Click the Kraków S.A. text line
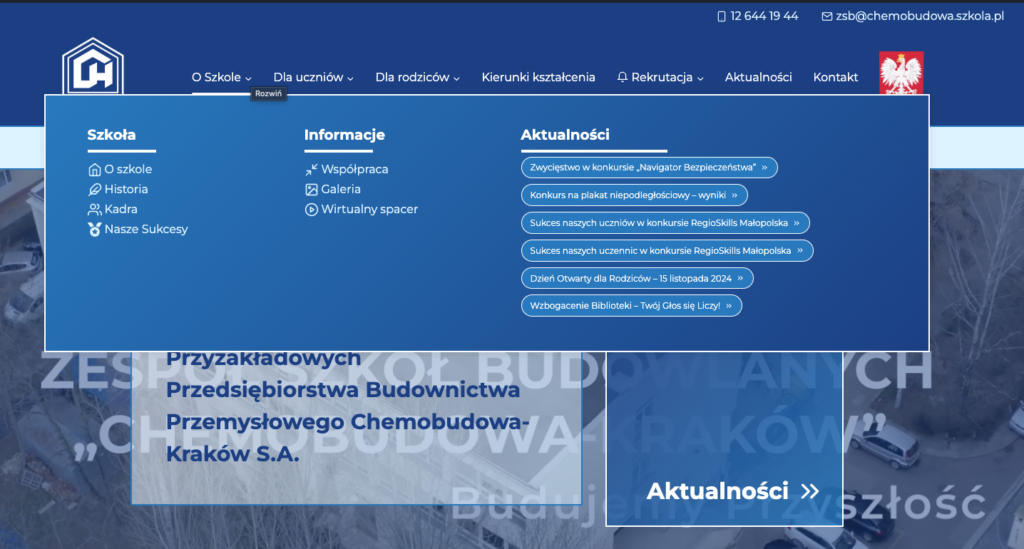Viewport: 1024px width, 549px height. 232,454
